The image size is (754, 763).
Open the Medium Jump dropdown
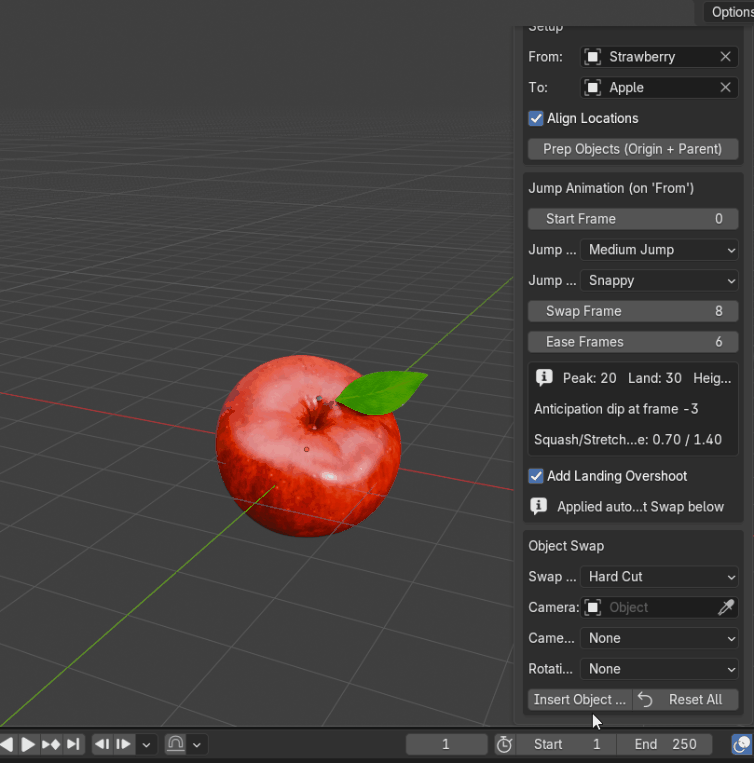pos(659,250)
